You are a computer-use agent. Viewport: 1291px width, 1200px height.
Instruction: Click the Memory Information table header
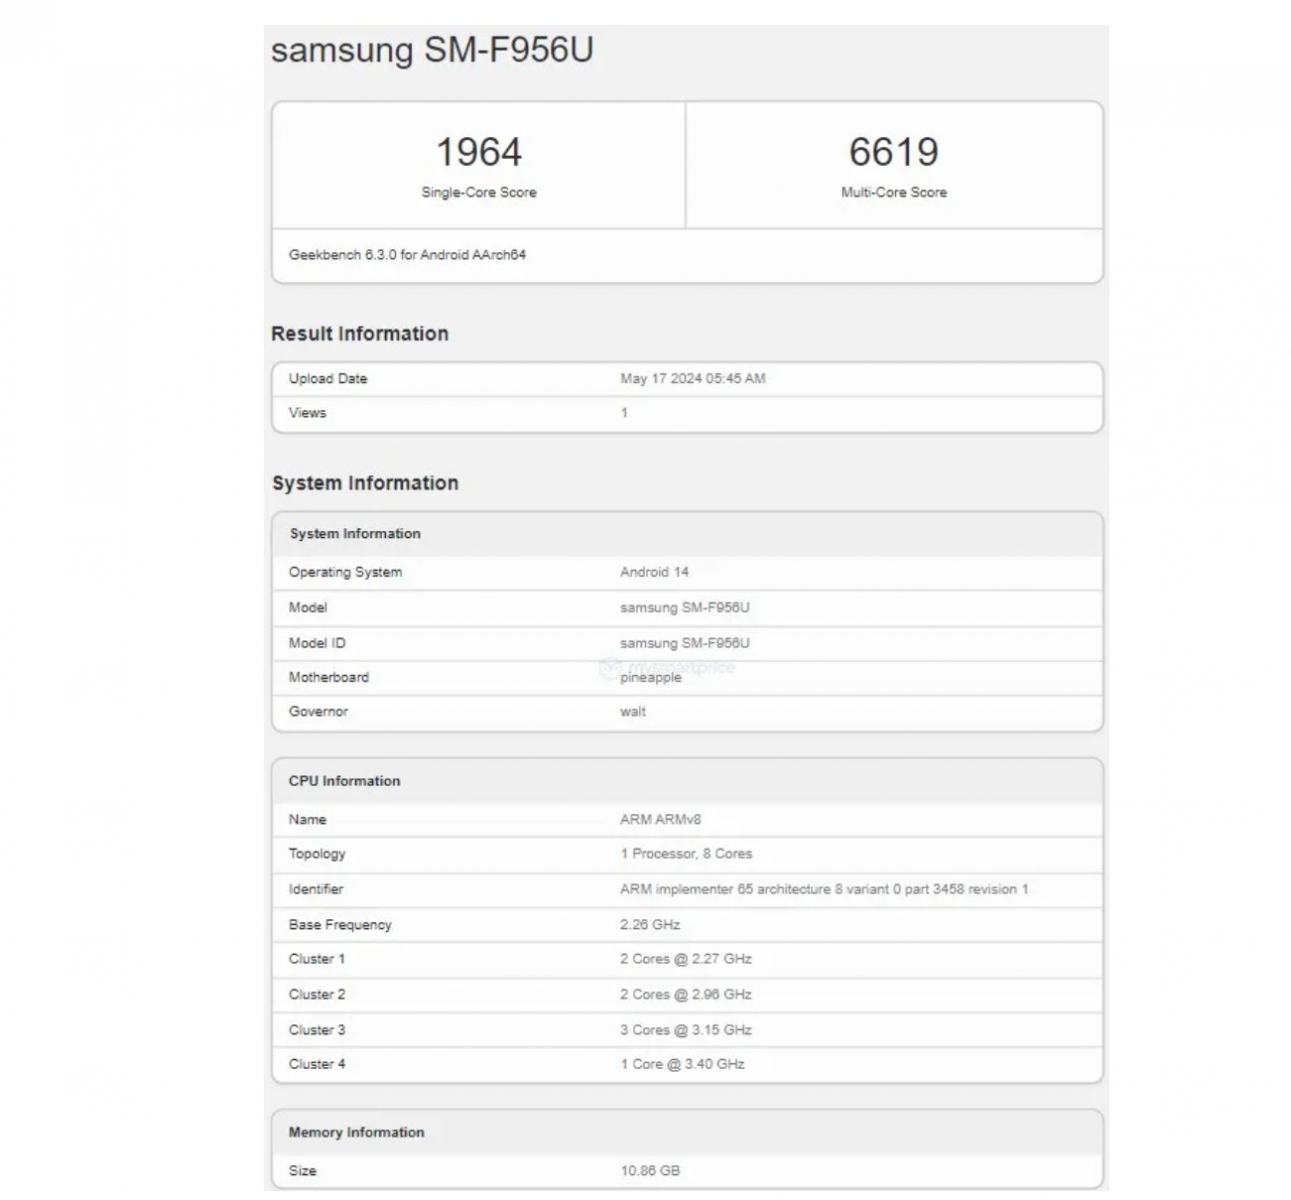(x=356, y=1133)
